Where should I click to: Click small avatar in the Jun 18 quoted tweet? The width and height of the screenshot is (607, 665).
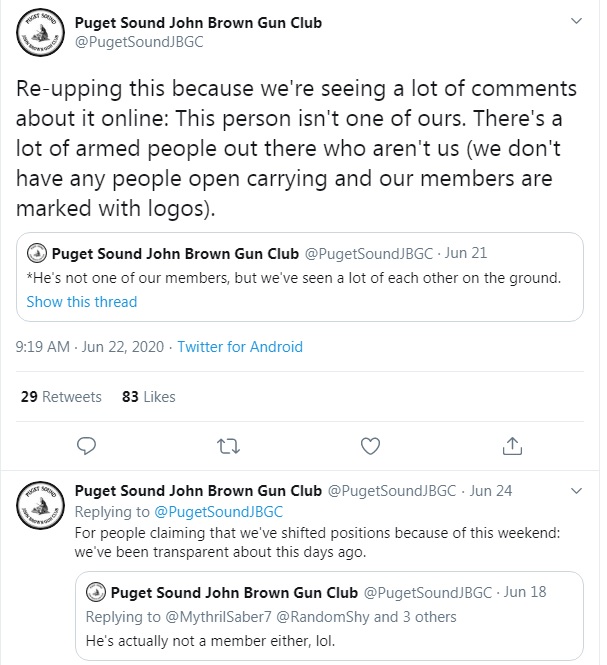(96, 592)
